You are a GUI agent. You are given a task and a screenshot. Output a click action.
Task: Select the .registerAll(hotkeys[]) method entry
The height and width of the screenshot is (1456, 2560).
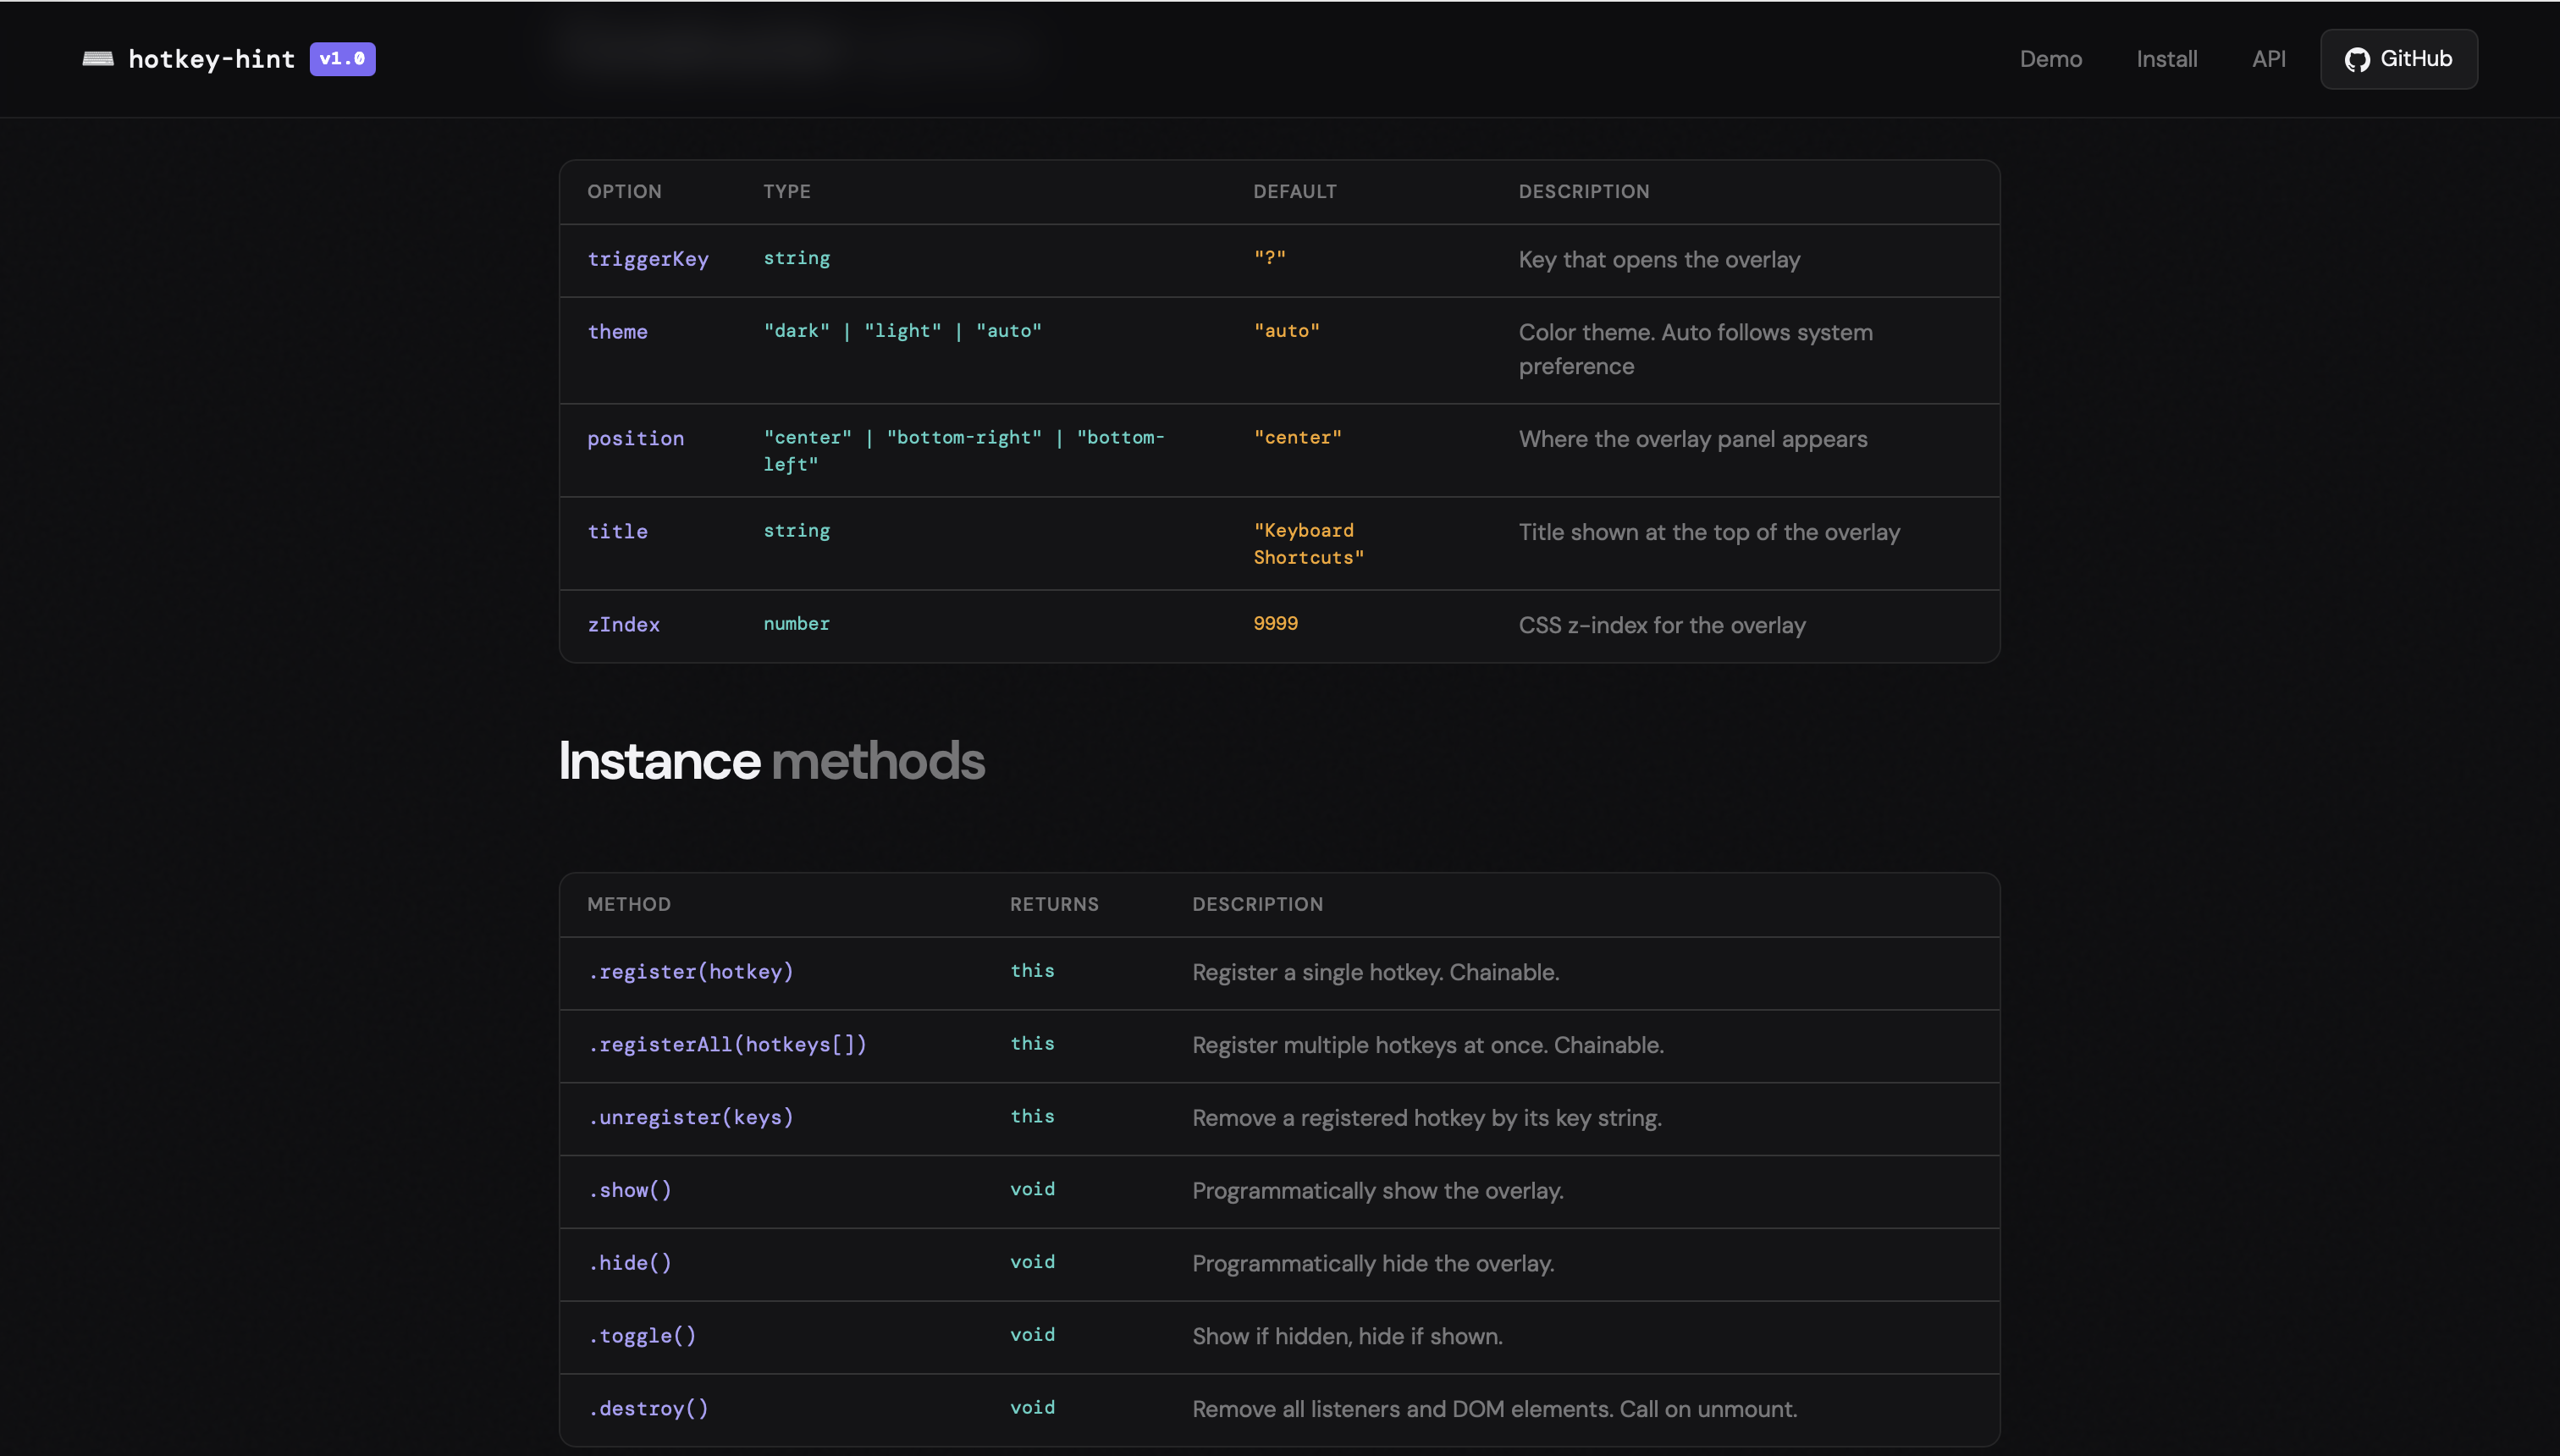pos(727,1044)
